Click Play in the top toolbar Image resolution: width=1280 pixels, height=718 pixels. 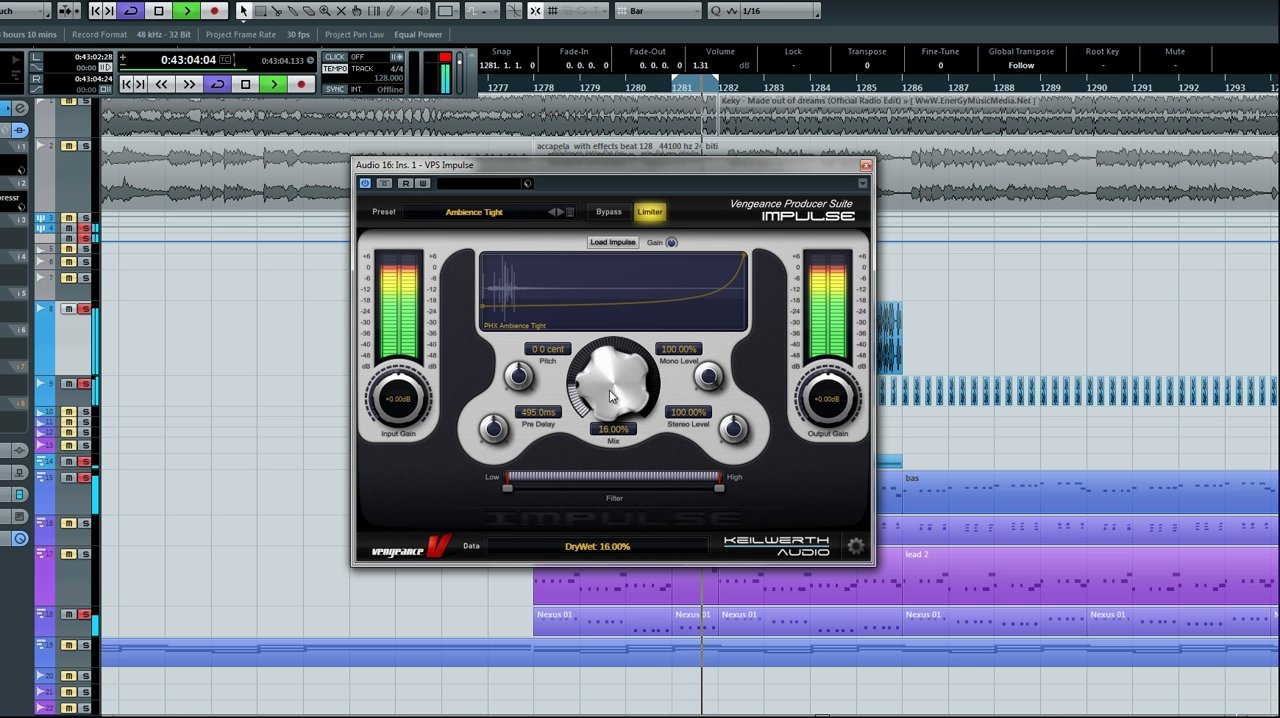187,10
